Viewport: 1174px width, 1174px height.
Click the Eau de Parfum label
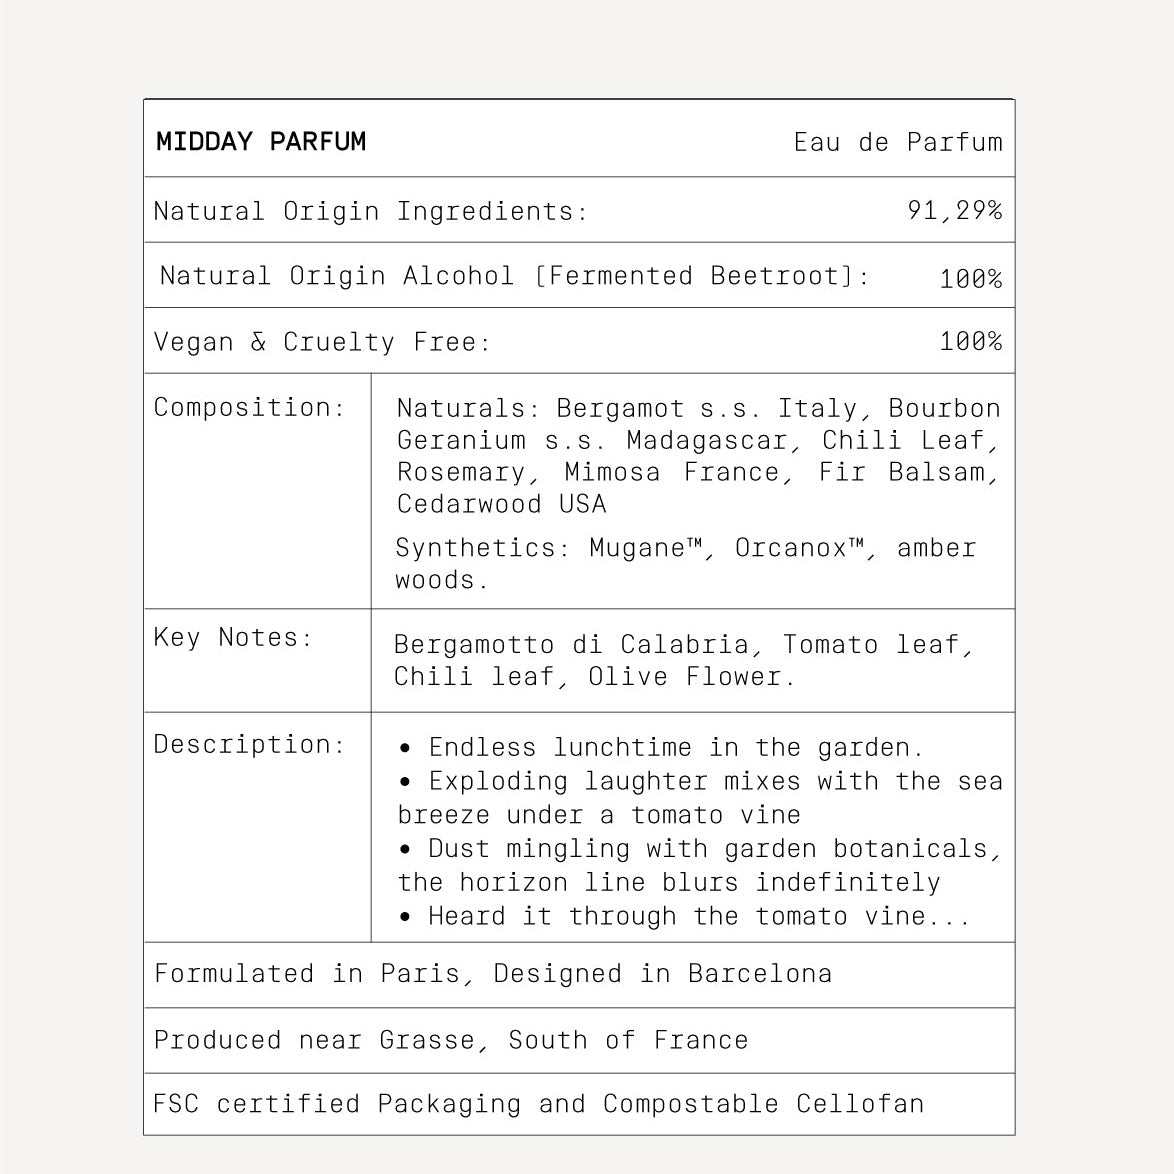coord(898,142)
